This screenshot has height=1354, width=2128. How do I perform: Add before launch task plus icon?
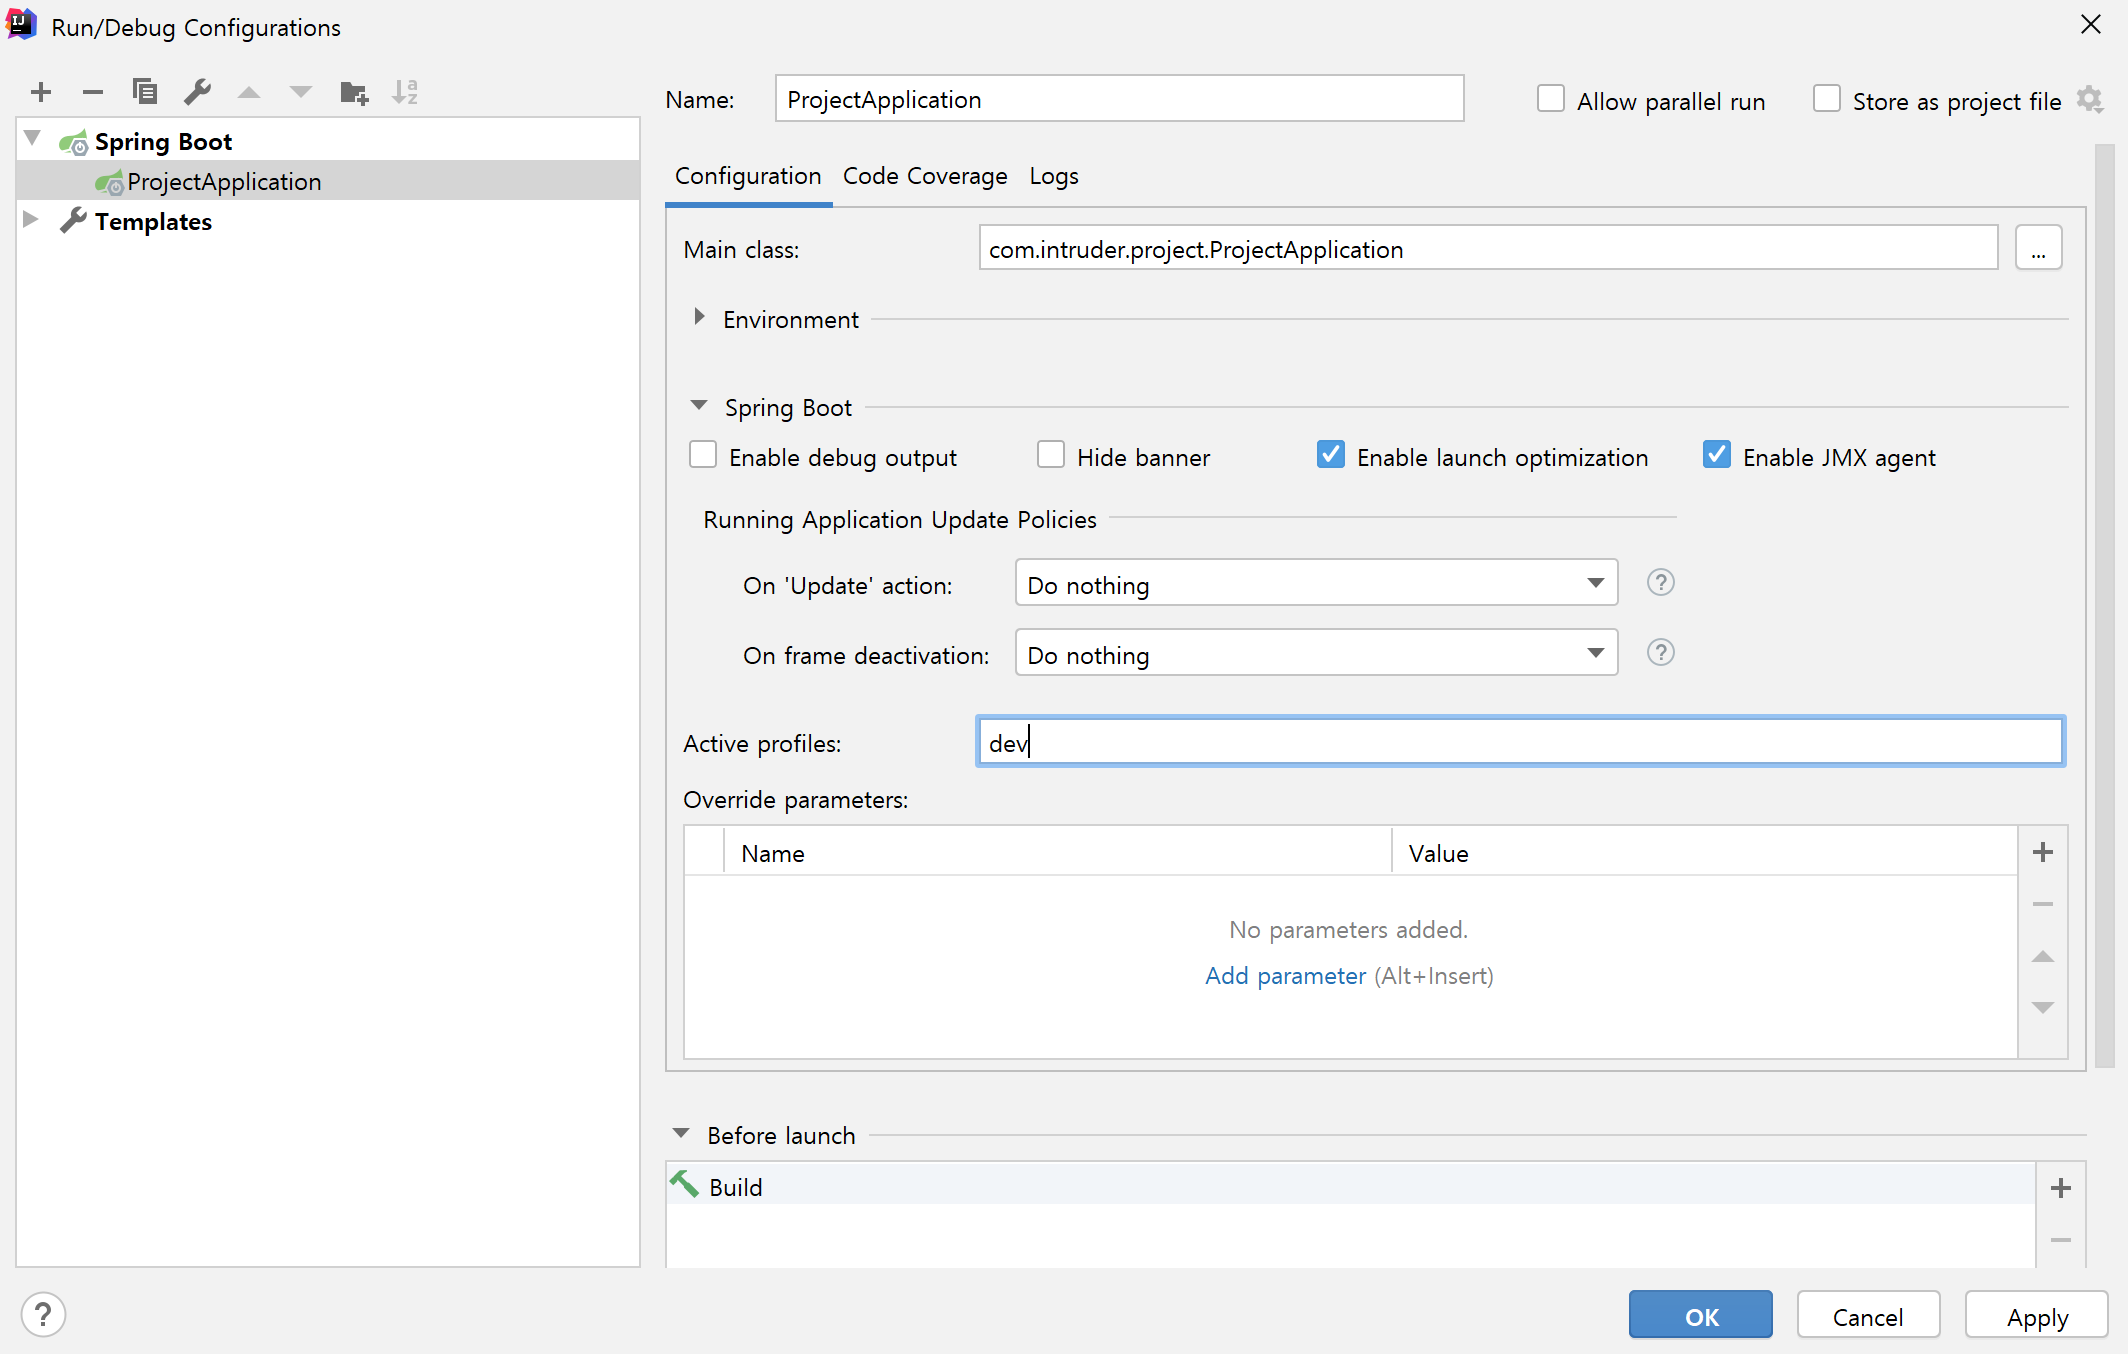tap(2060, 1188)
